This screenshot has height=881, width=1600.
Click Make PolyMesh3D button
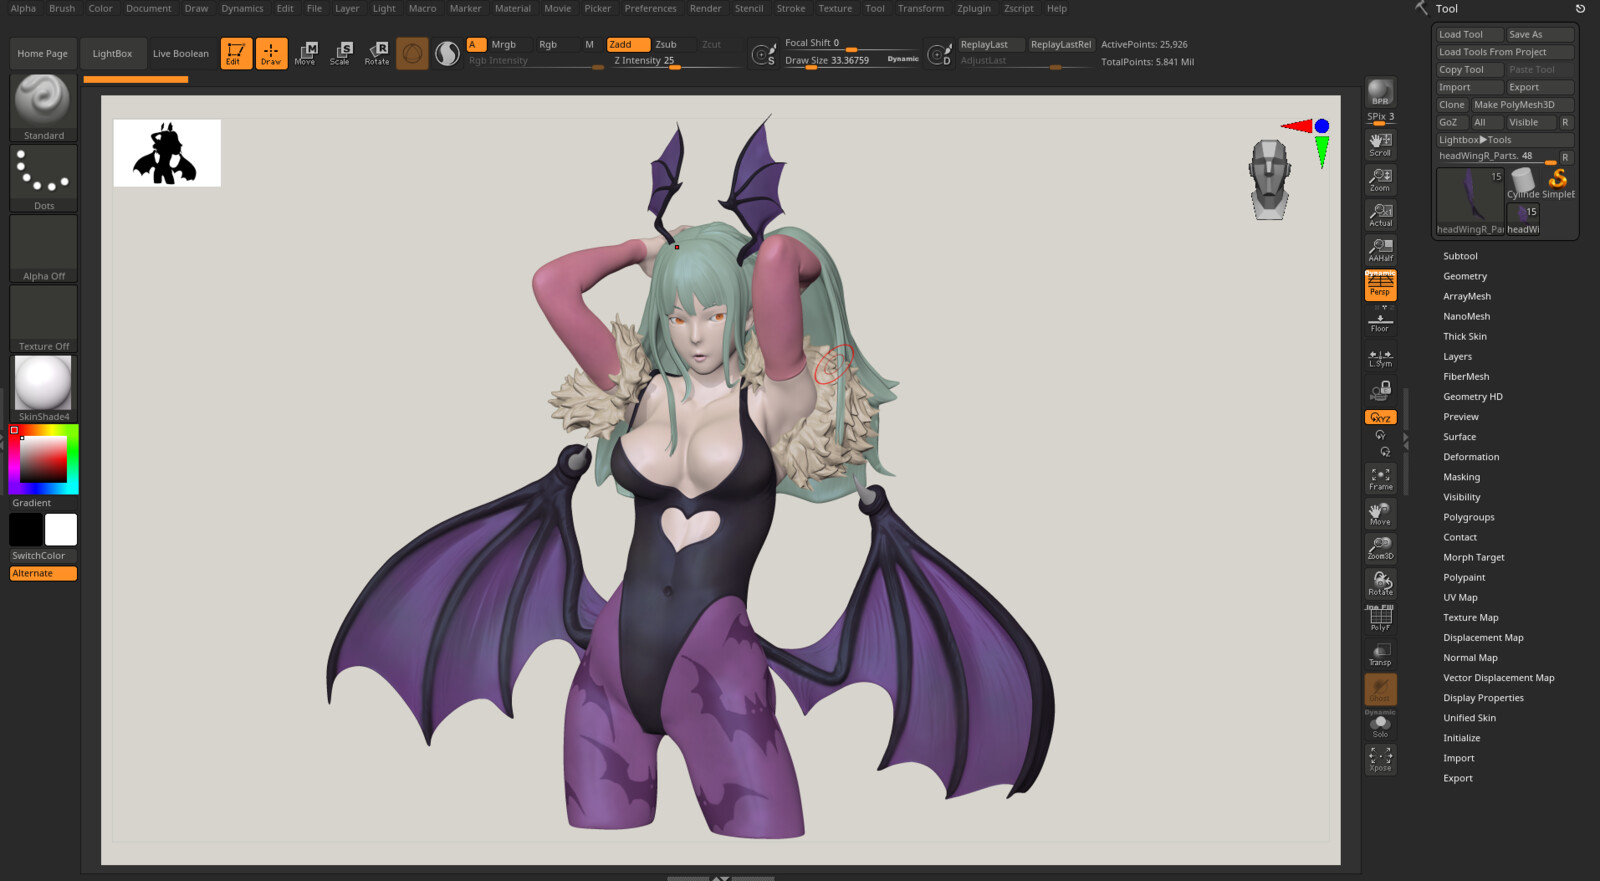coord(1521,104)
